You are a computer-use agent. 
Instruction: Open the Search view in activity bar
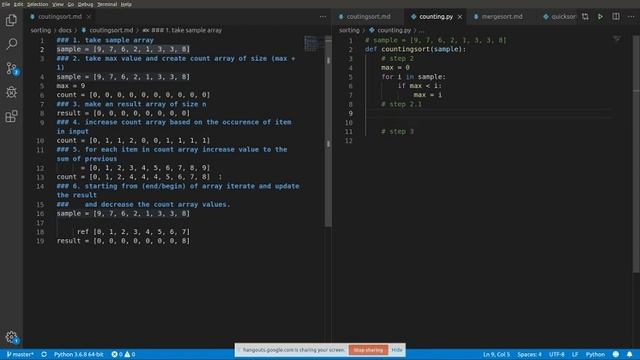(x=11, y=44)
